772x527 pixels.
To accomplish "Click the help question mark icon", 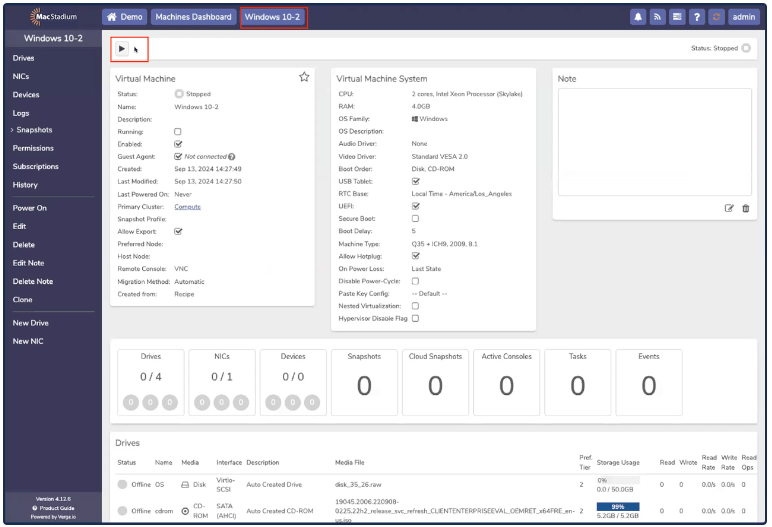I will click(697, 17).
